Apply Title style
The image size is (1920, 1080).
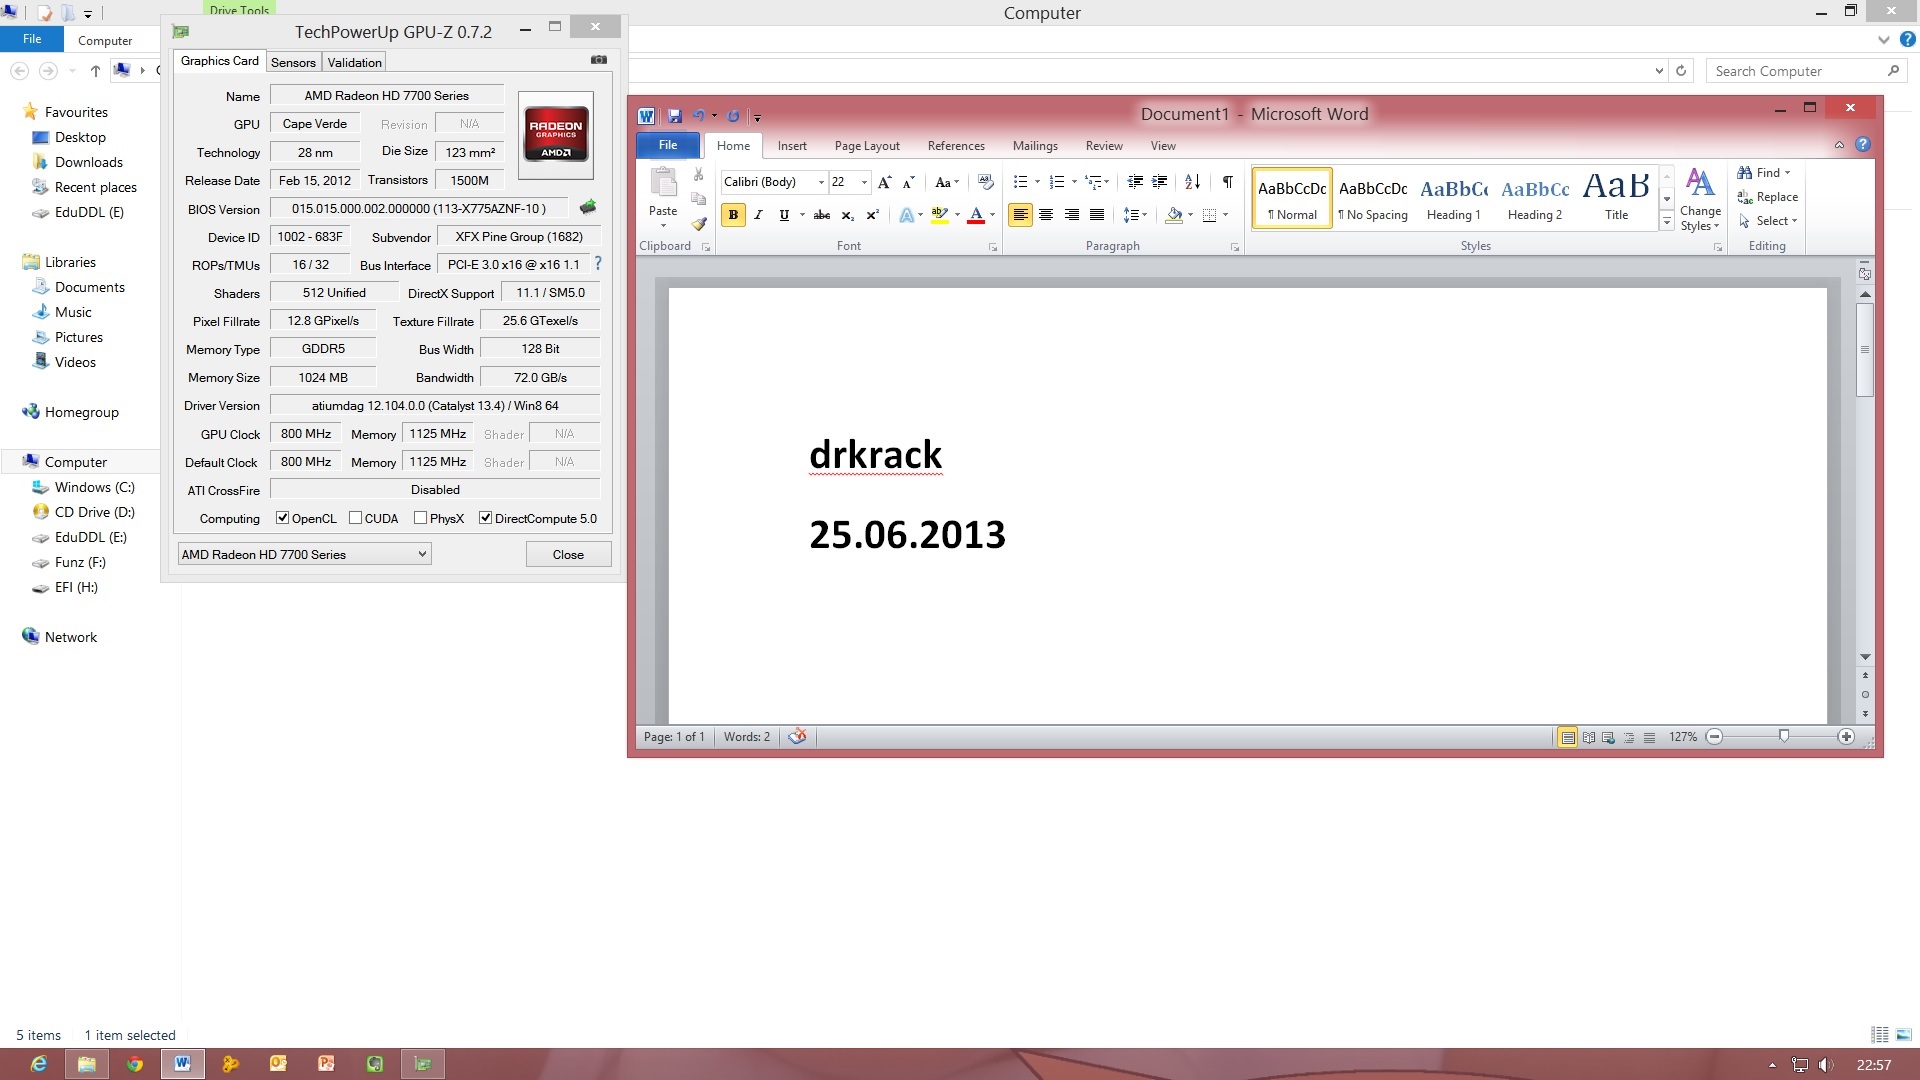pos(1616,199)
